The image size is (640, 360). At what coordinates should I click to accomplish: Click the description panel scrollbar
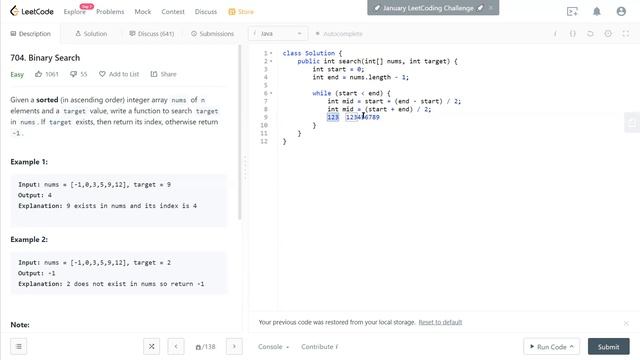(x=240, y=133)
